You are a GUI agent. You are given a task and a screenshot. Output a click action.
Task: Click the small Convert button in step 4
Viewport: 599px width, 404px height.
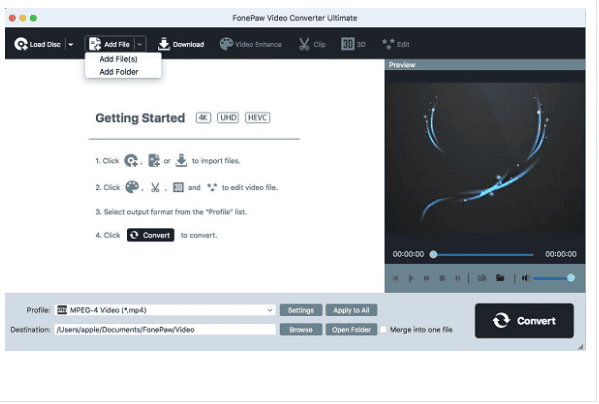(x=151, y=235)
